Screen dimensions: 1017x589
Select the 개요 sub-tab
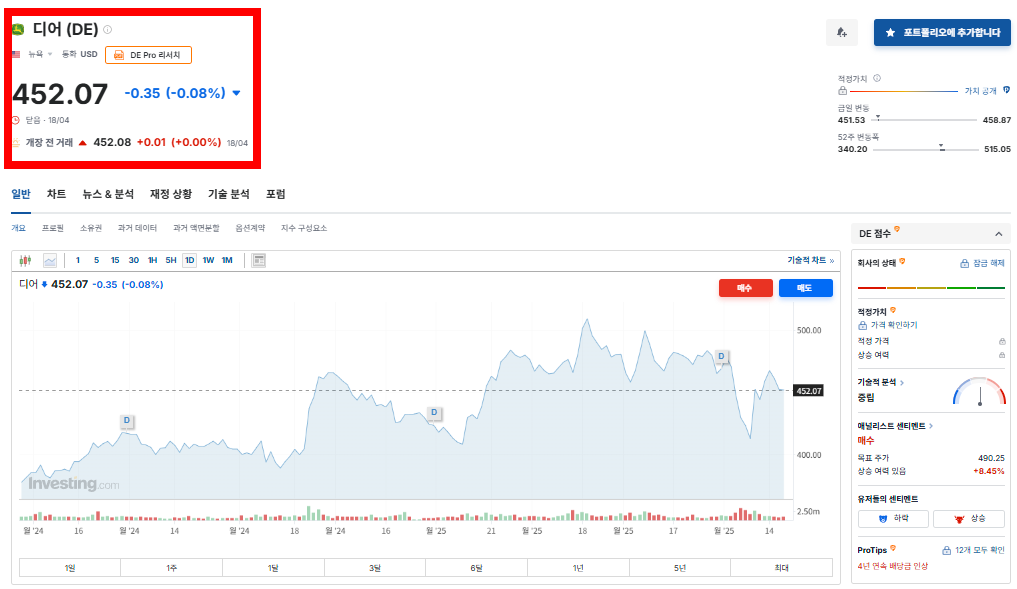pyautogui.click(x=18, y=228)
